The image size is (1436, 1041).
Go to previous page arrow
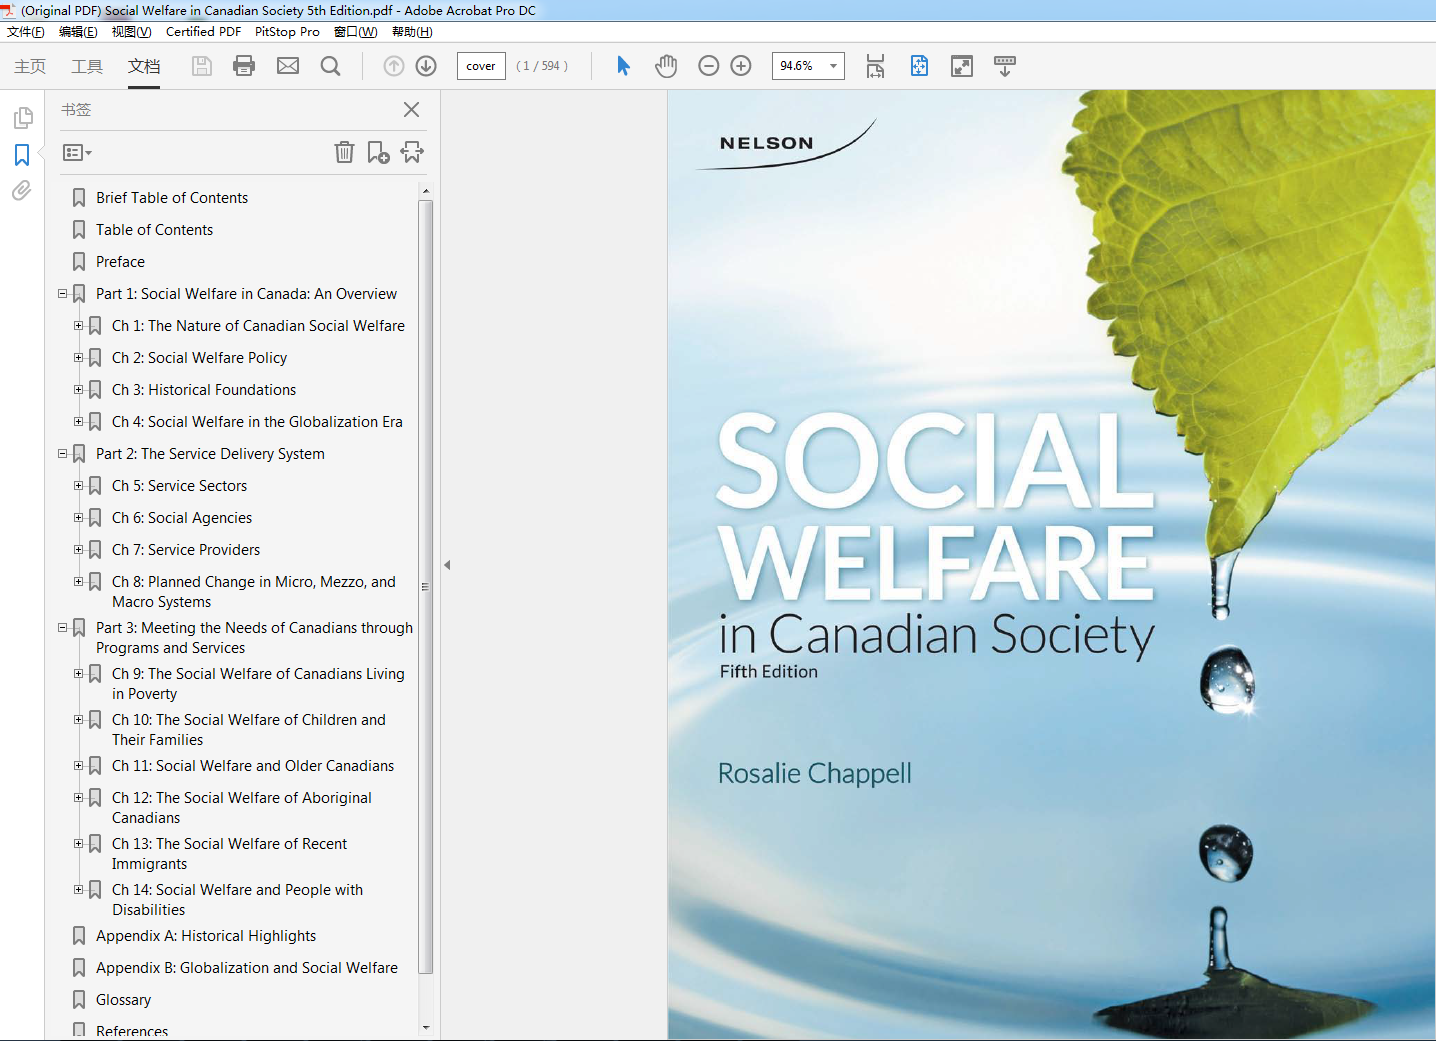pyautogui.click(x=394, y=66)
